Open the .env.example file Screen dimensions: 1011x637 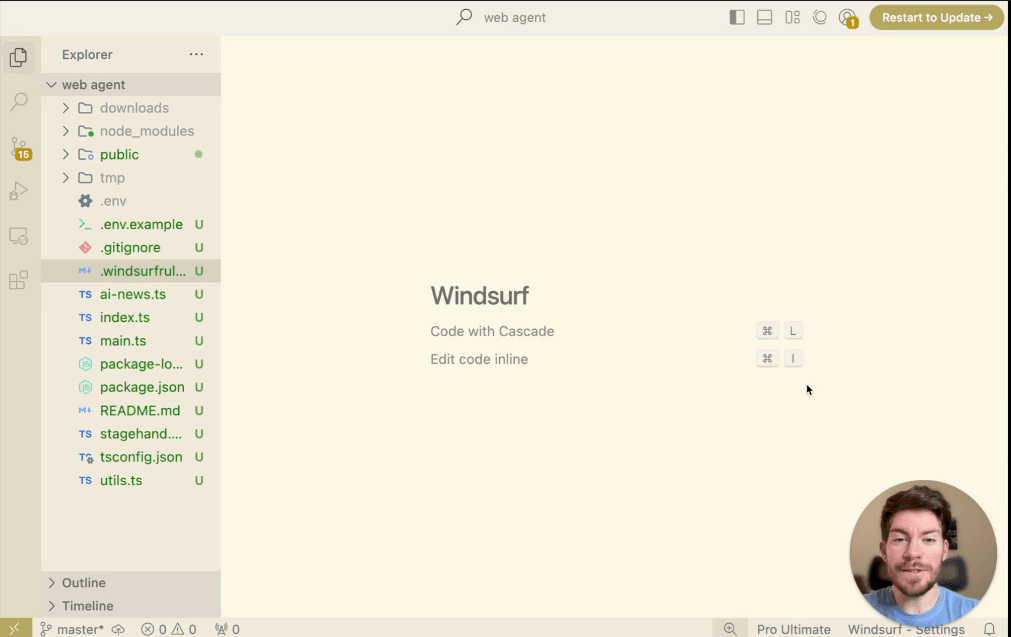pyautogui.click(x=131, y=224)
